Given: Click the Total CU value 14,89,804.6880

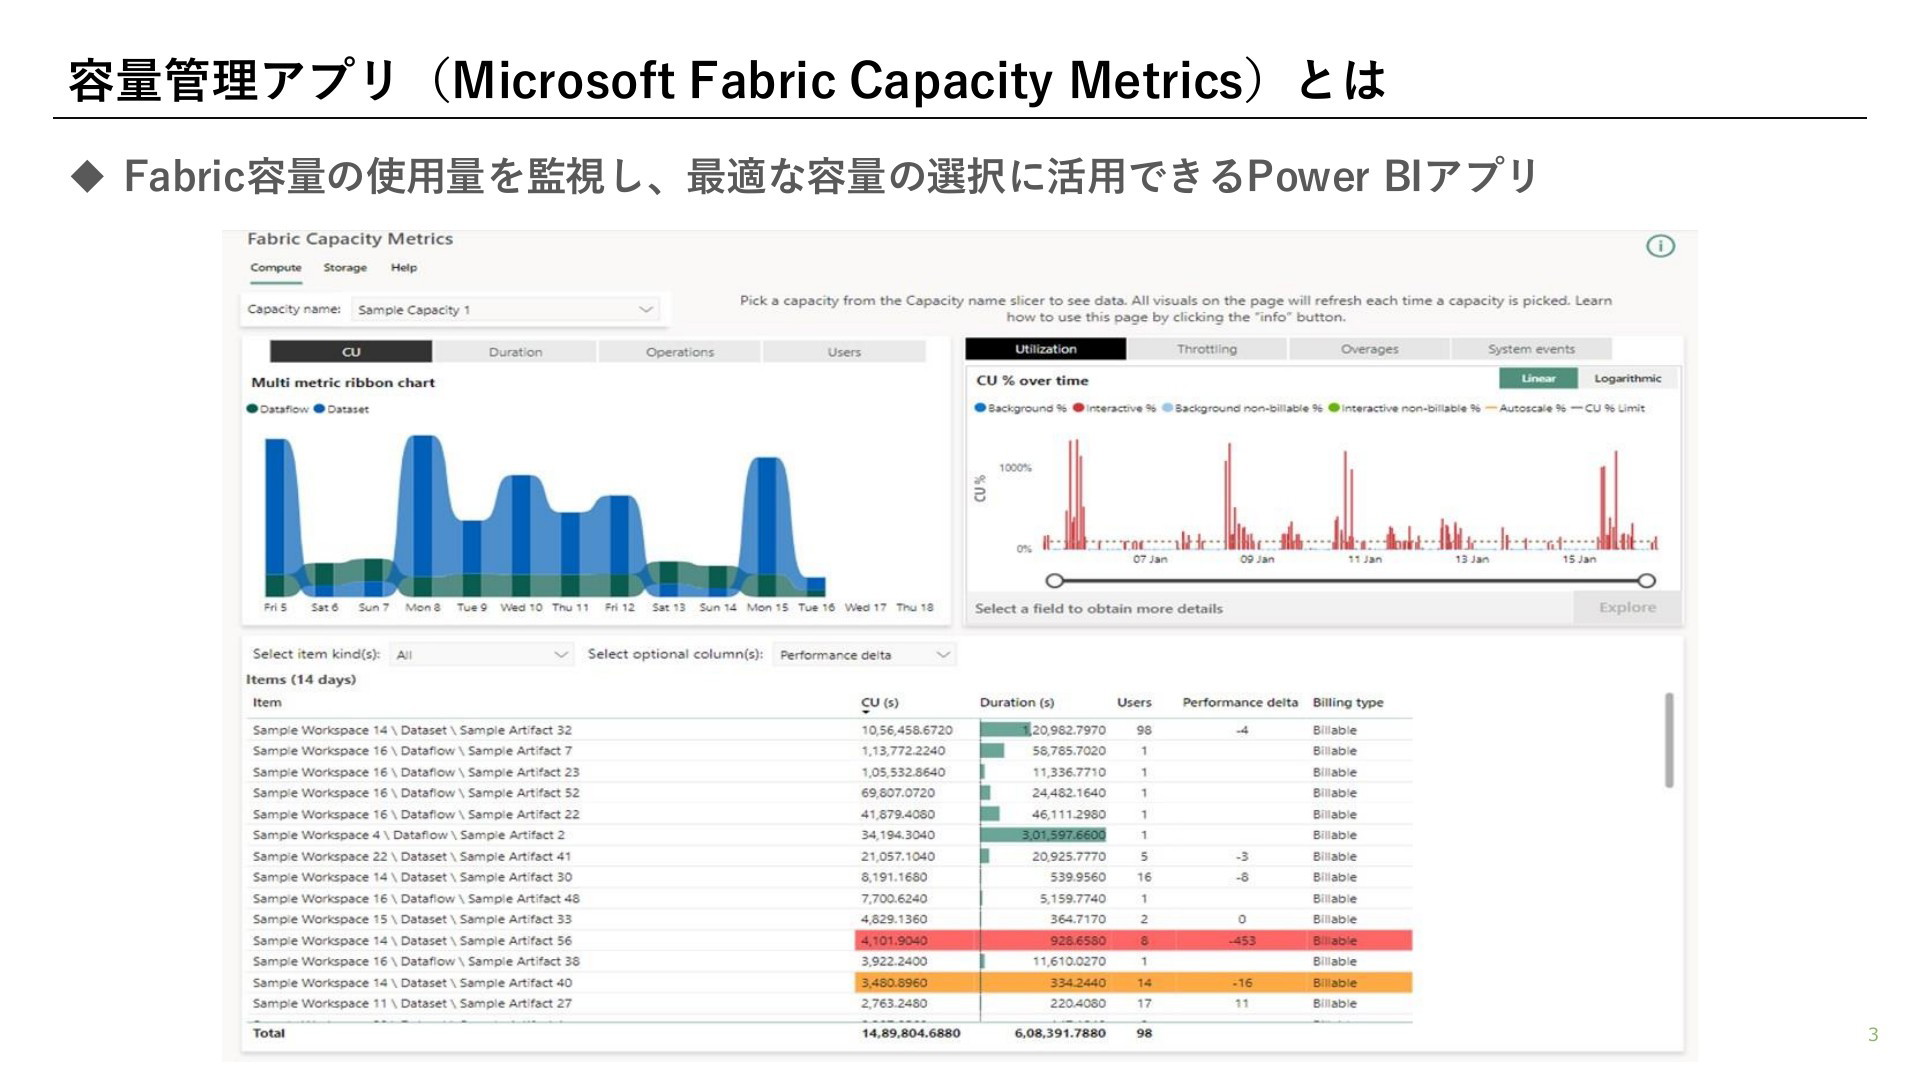Looking at the screenshot, I should coord(911,1033).
